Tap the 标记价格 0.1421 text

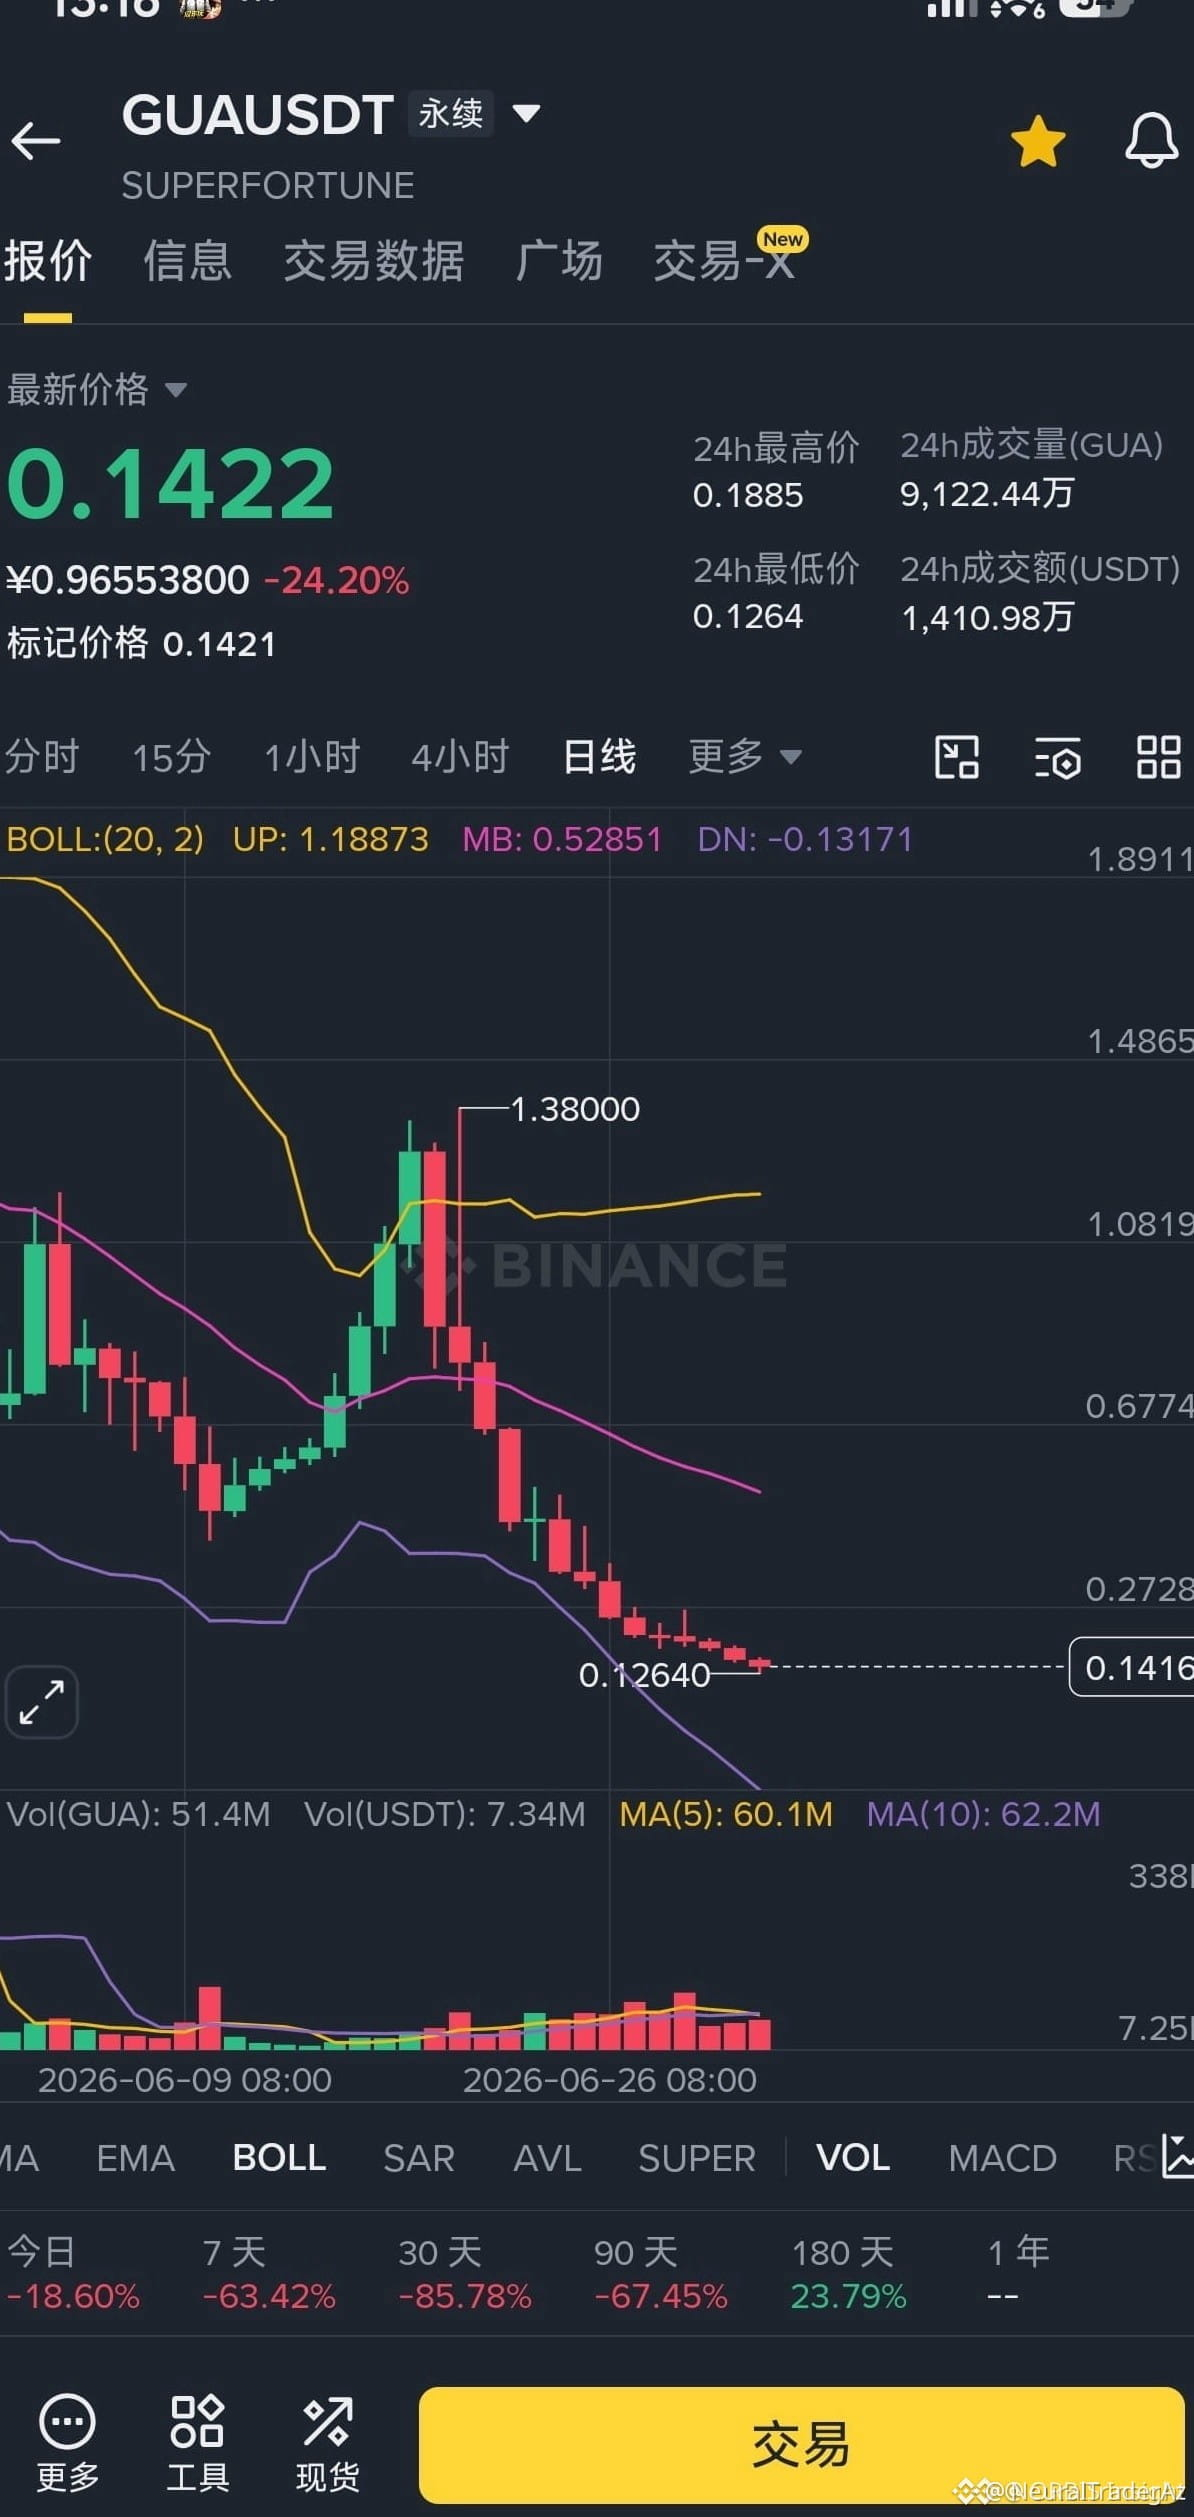141,643
